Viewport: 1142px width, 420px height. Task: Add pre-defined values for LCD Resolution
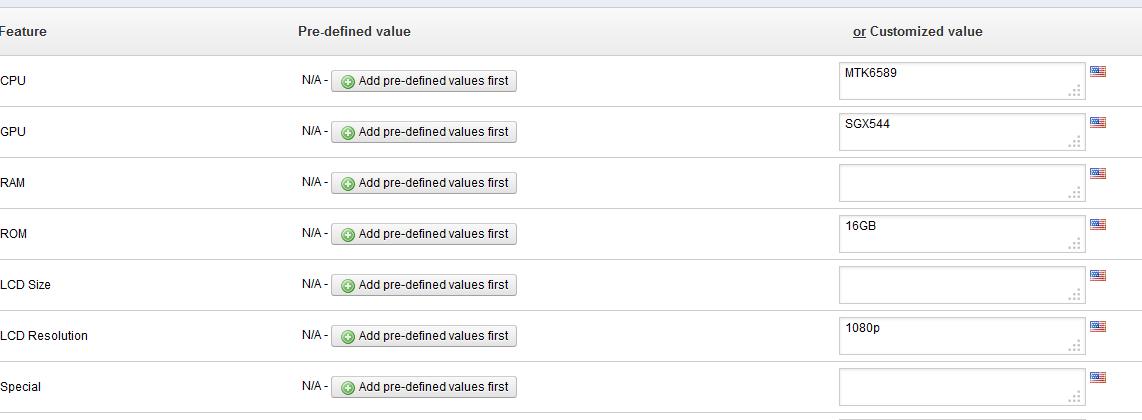click(x=424, y=336)
